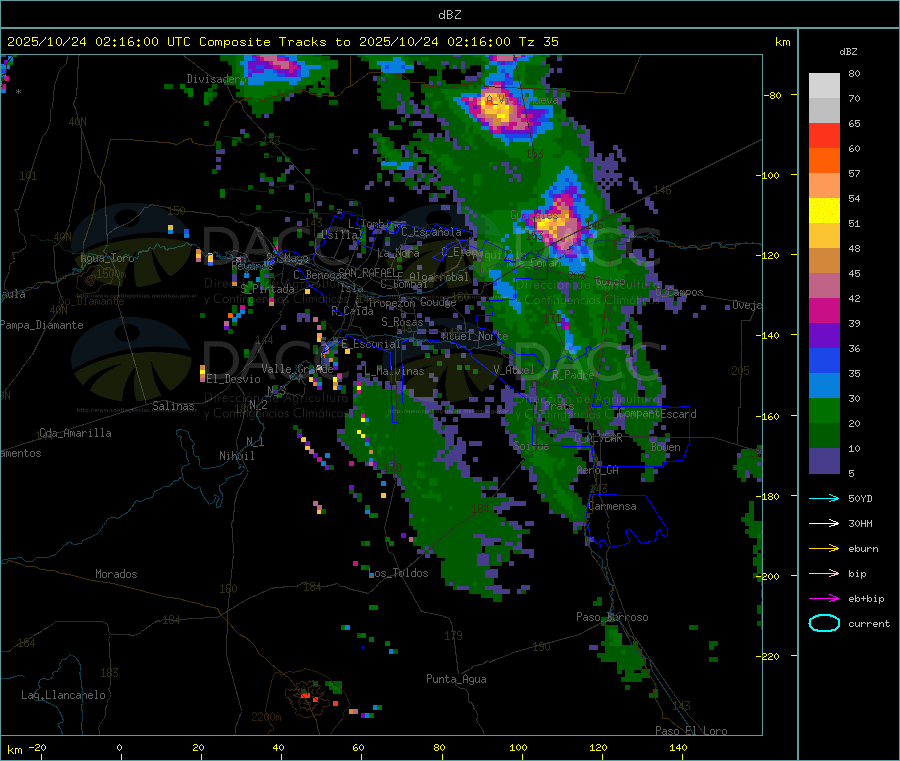This screenshot has width=900, height=761.
Task: Select the red 60-65 dBZ swatch
Action: pos(824,135)
